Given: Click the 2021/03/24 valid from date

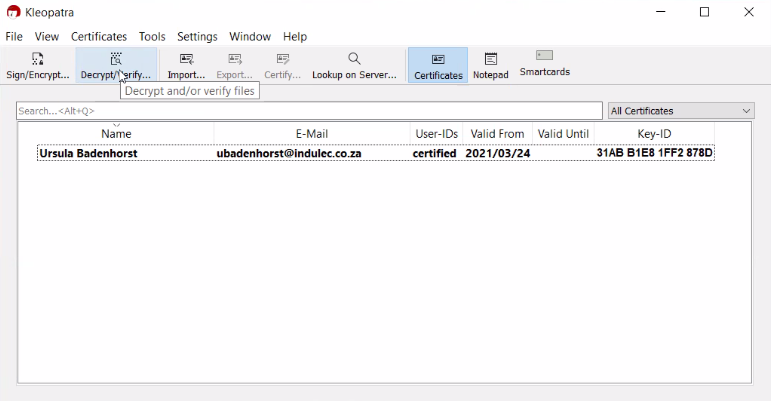Looking at the screenshot, I should (x=498, y=153).
